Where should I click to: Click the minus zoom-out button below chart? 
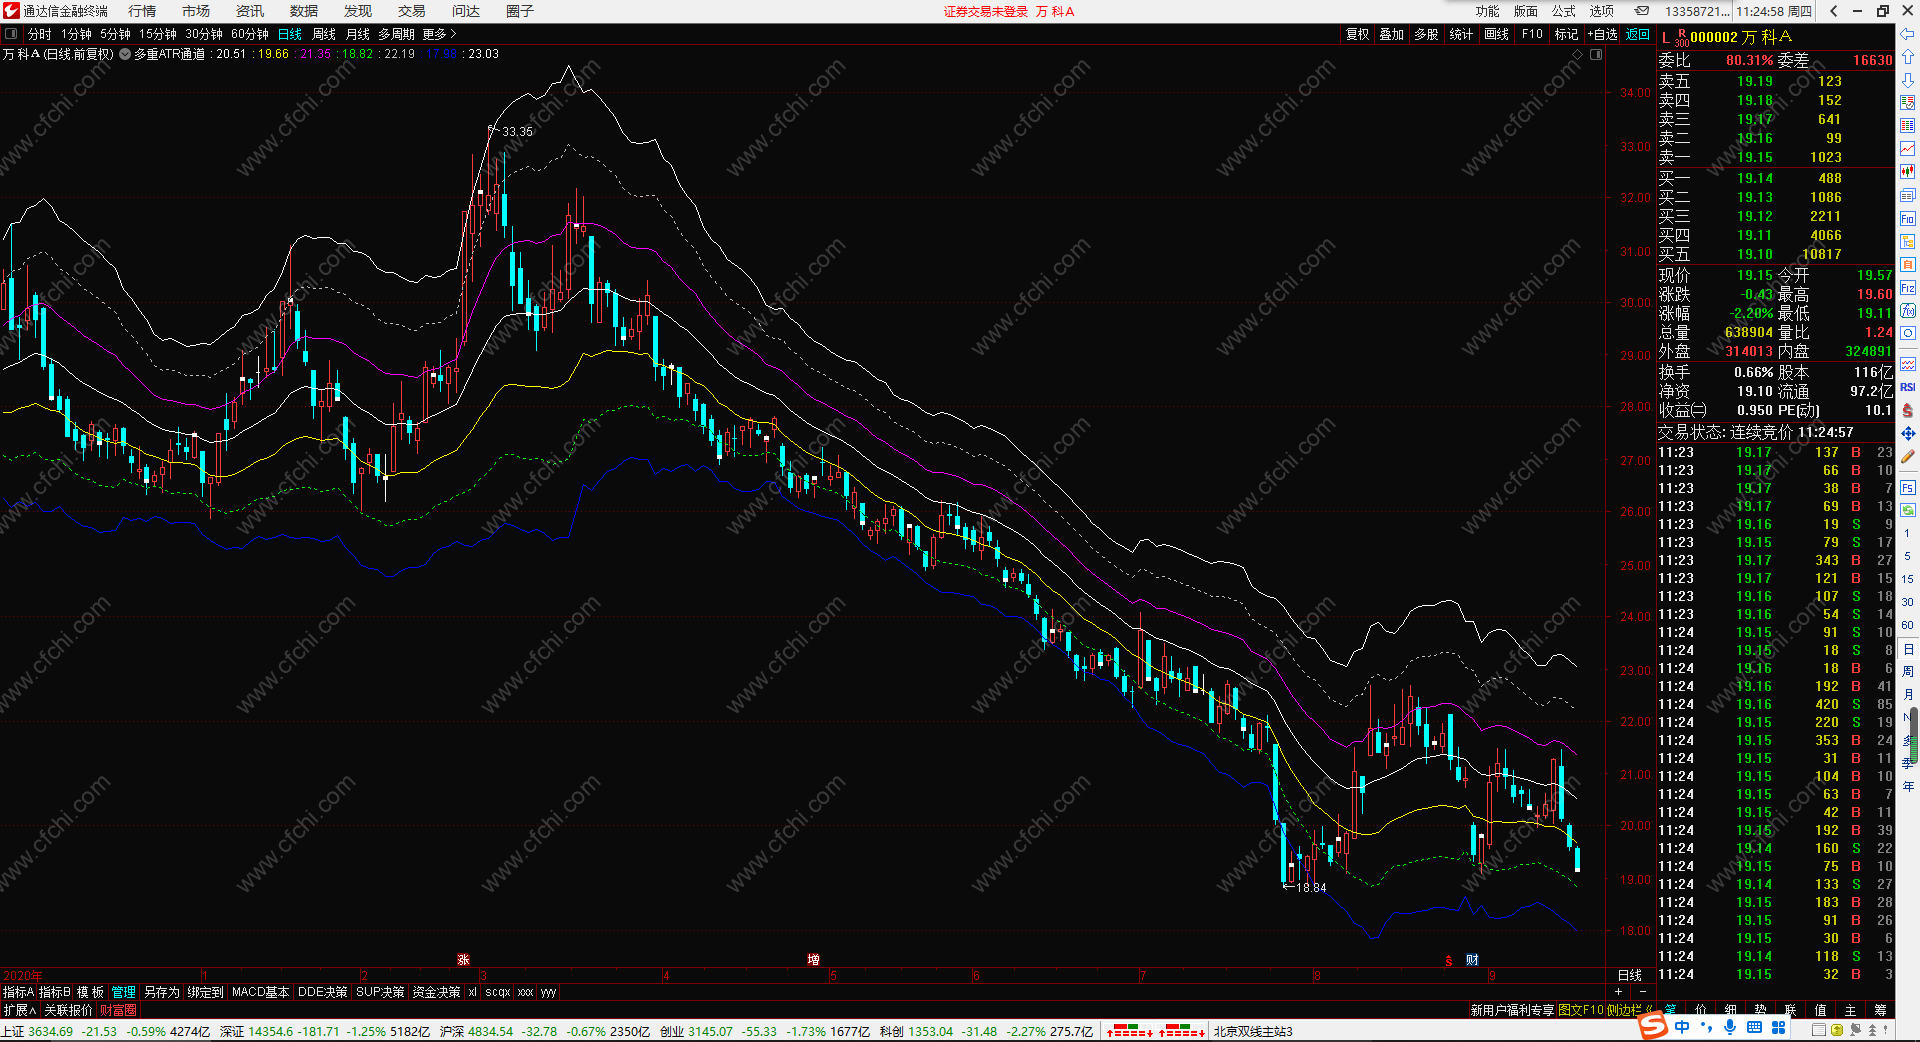pyautogui.click(x=1643, y=992)
